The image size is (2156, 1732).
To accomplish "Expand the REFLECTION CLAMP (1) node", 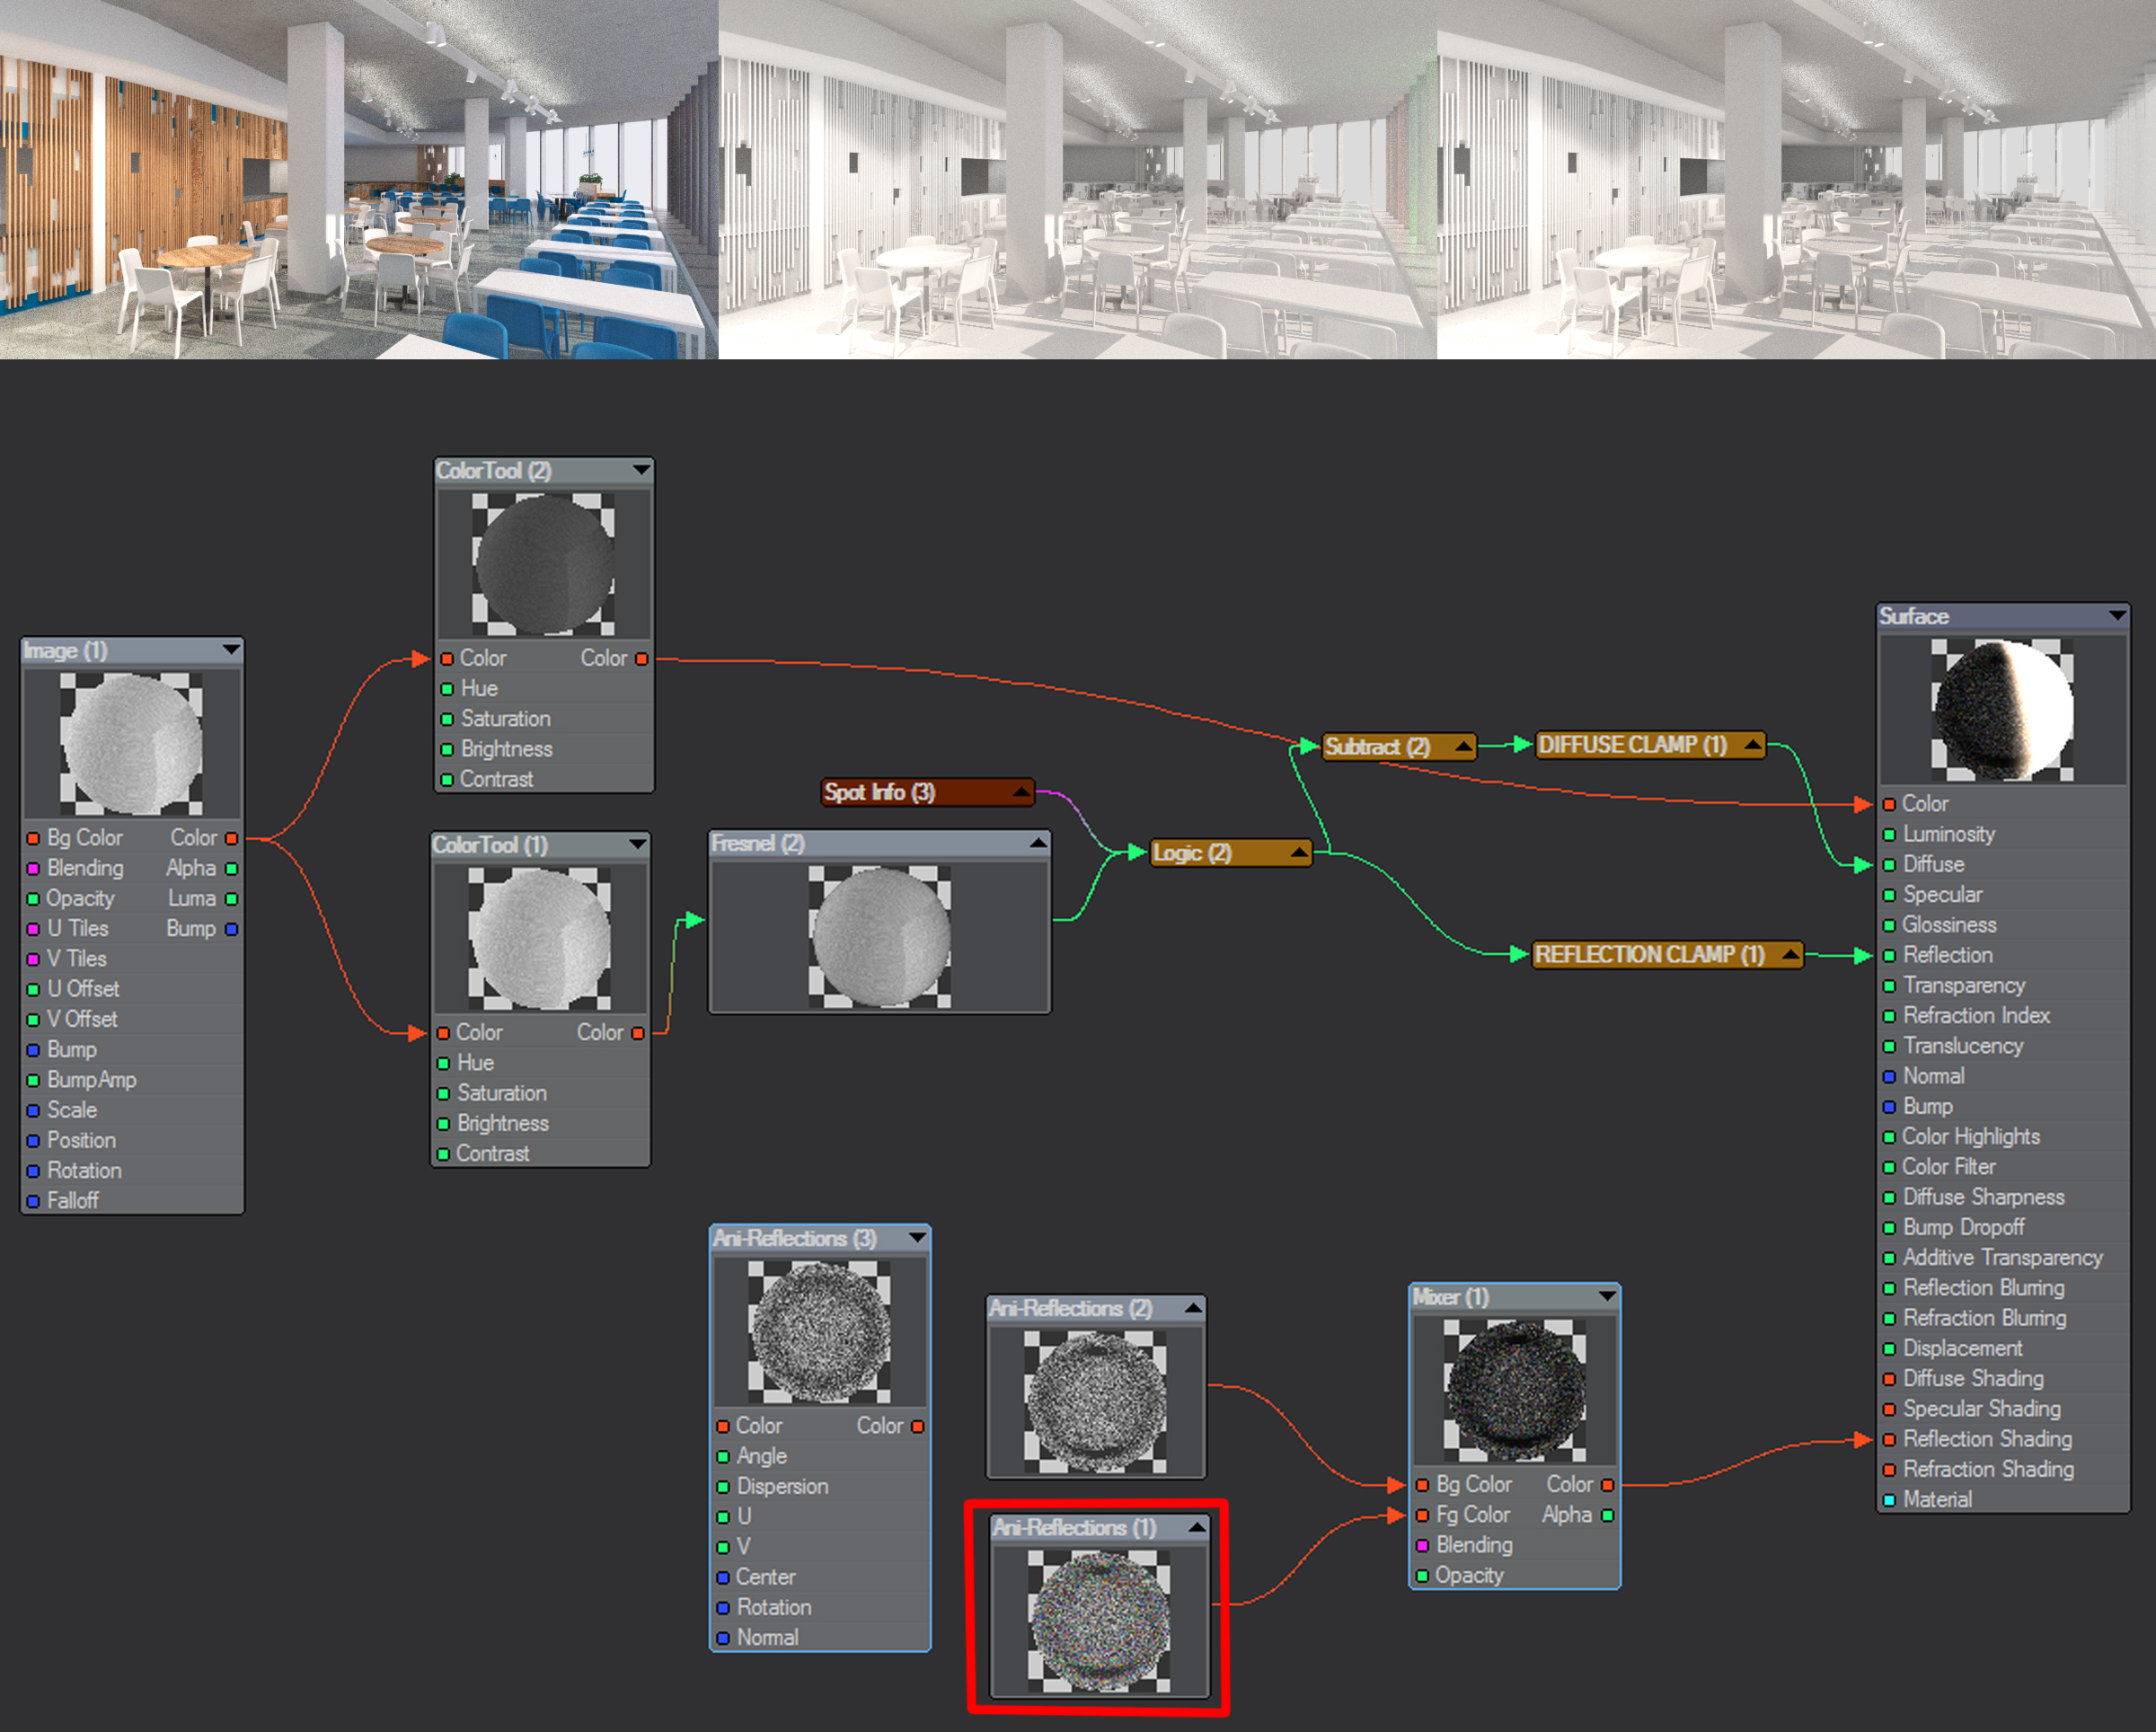I will coord(1790,954).
